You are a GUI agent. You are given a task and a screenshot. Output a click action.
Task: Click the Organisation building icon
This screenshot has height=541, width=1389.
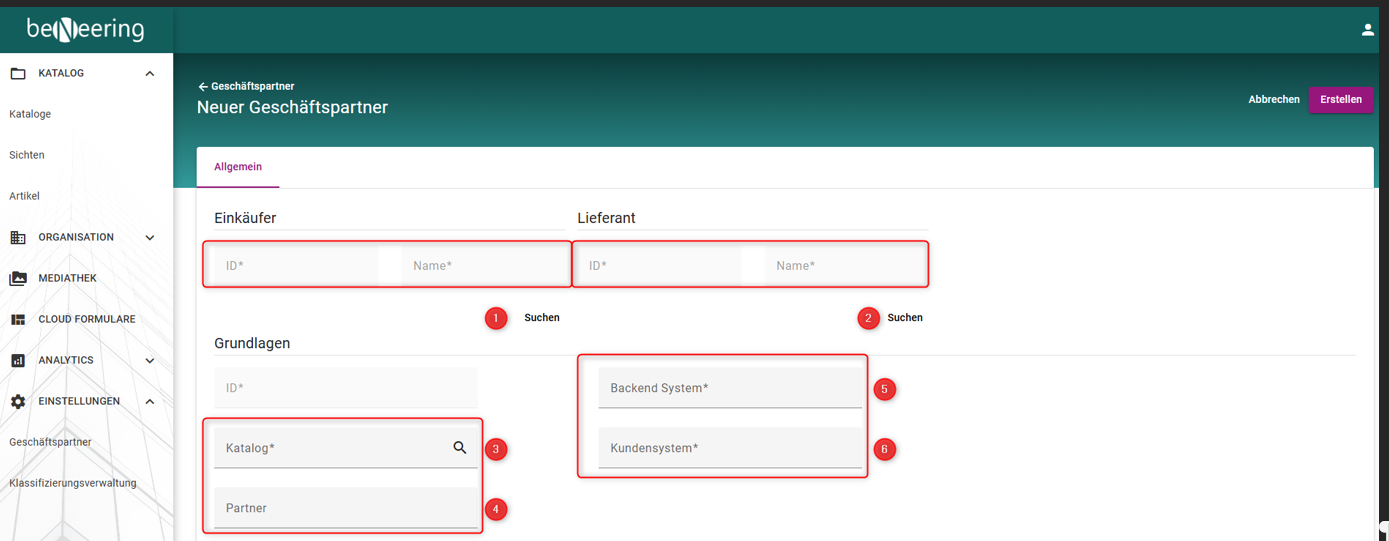[18, 237]
